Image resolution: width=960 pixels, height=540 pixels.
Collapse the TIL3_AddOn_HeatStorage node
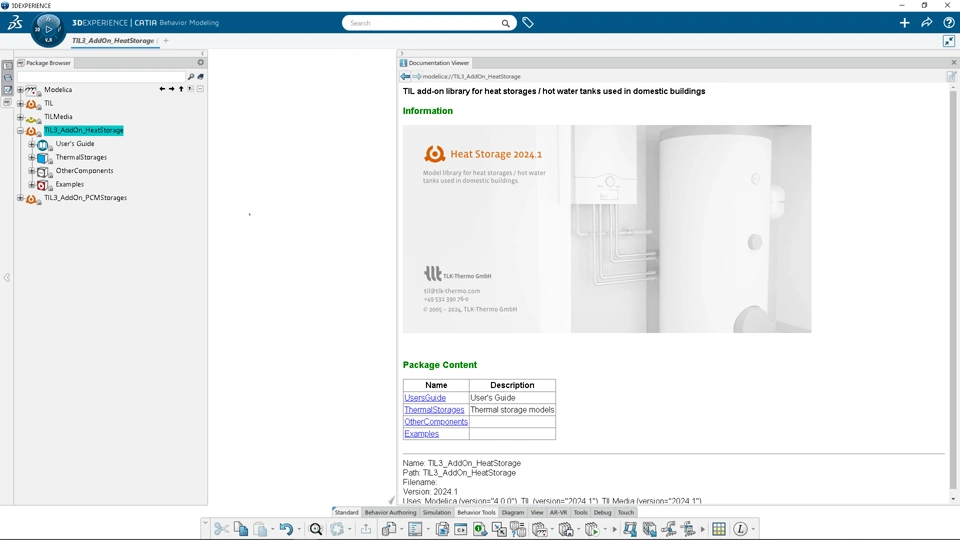(20, 130)
